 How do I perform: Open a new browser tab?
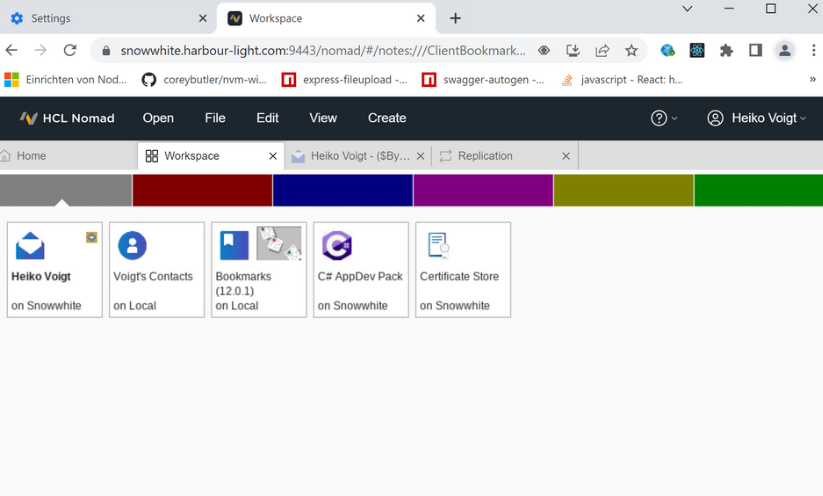click(455, 18)
